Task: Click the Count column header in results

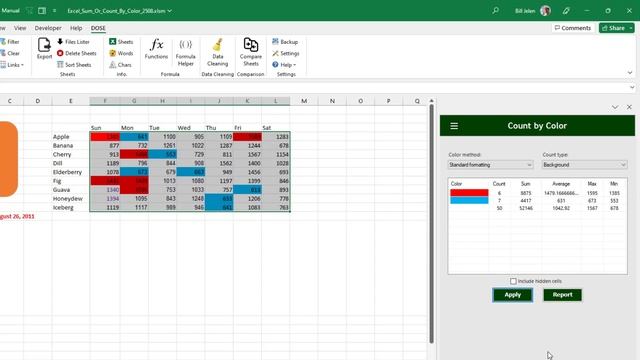Action: click(499, 184)
